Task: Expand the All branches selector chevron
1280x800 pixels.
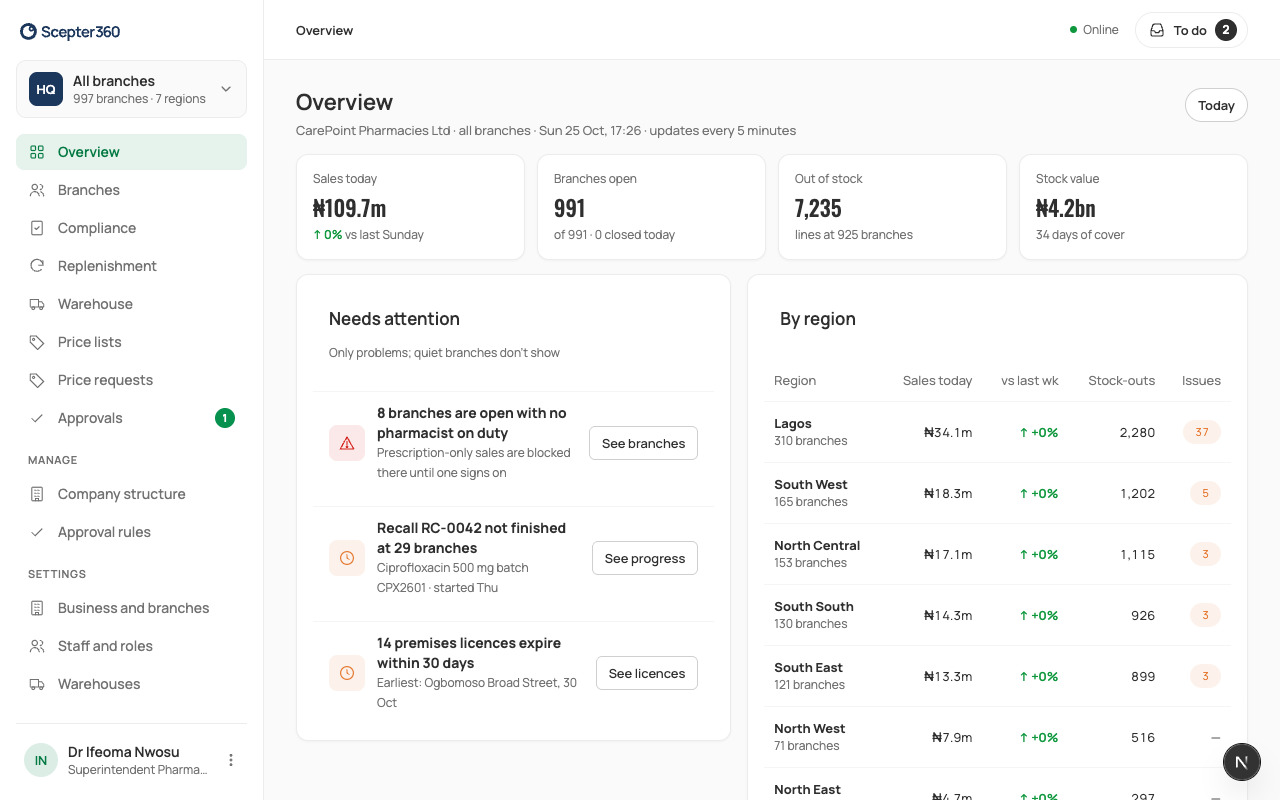Action: pyautogui.click(x=226, y=89)
